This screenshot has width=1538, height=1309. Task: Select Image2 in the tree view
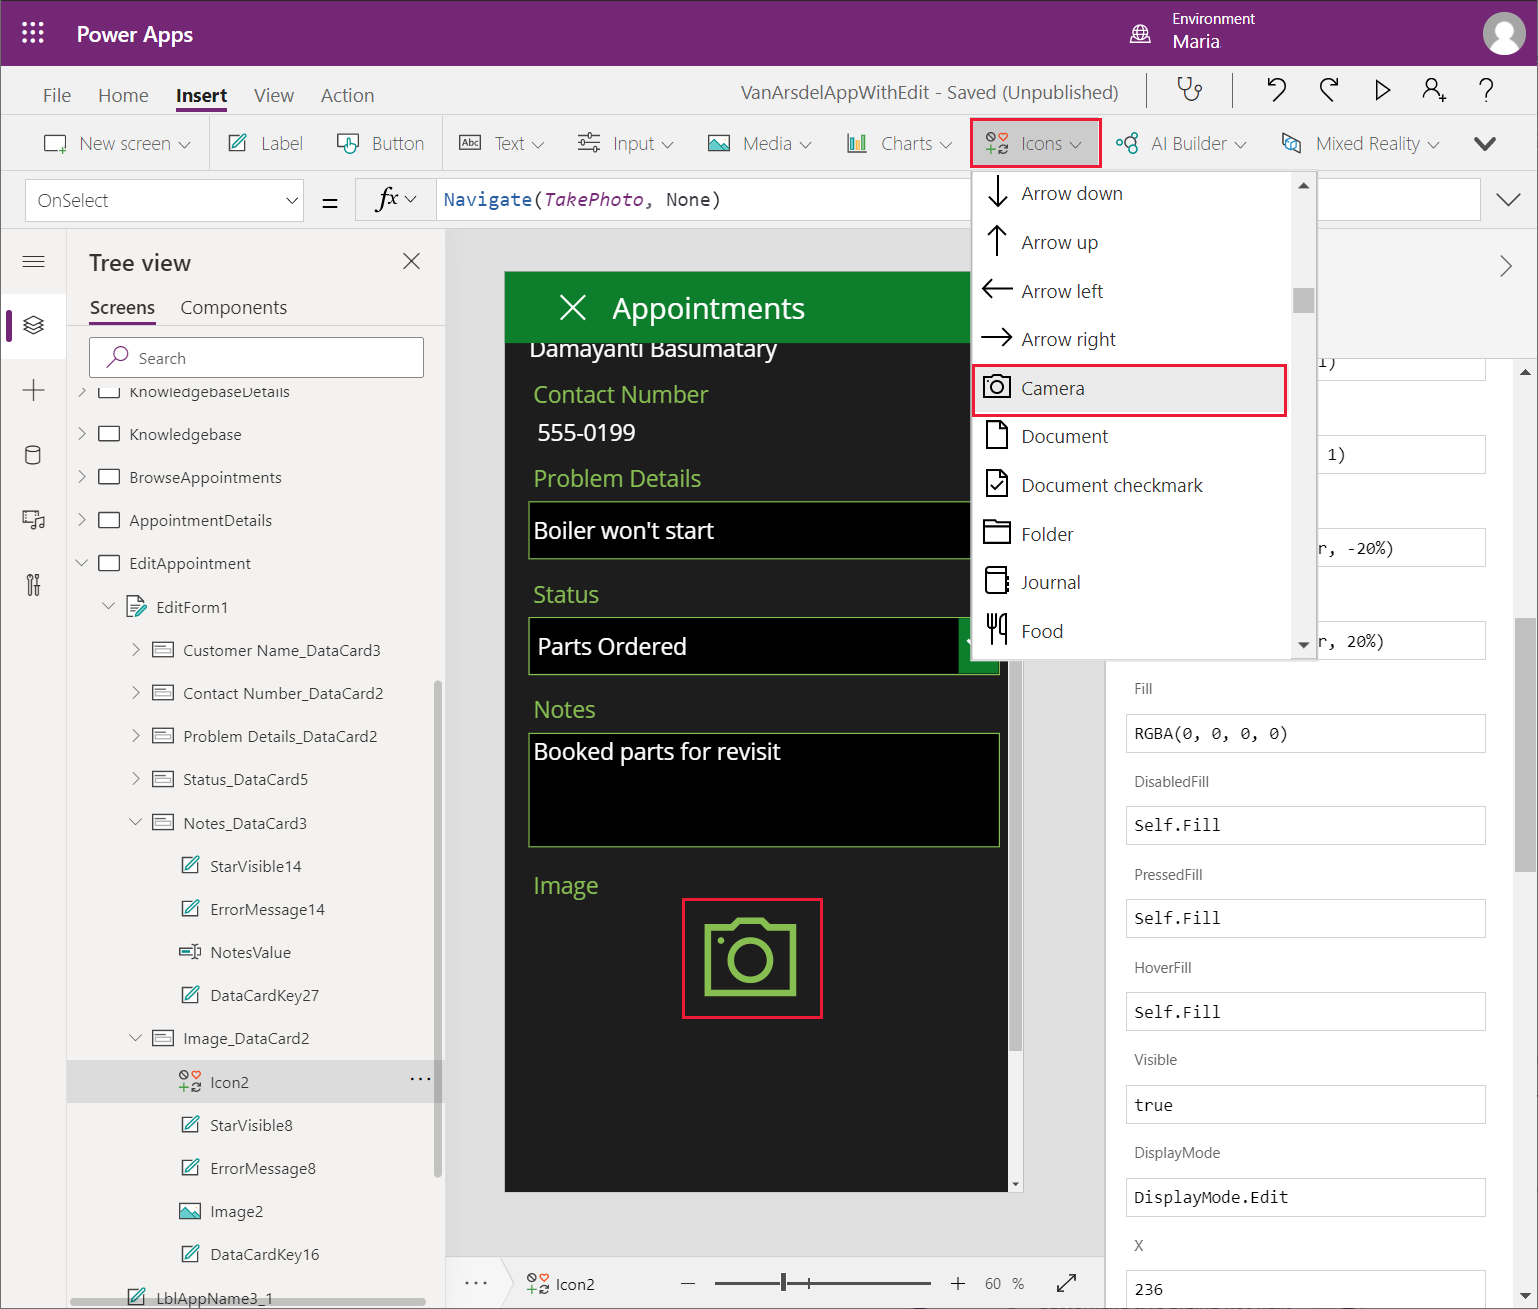237,1212
